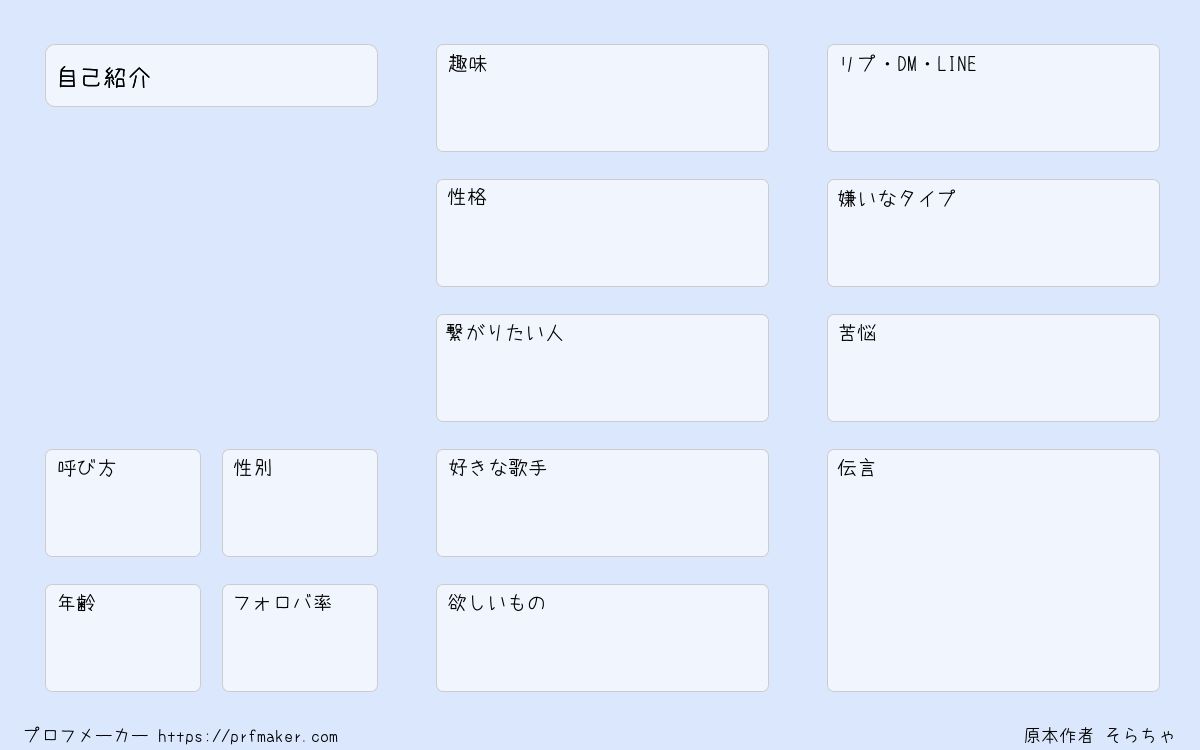
Task: Click the 原本作者 そらちゃ credit
Action: click(x=1099, y=736)
